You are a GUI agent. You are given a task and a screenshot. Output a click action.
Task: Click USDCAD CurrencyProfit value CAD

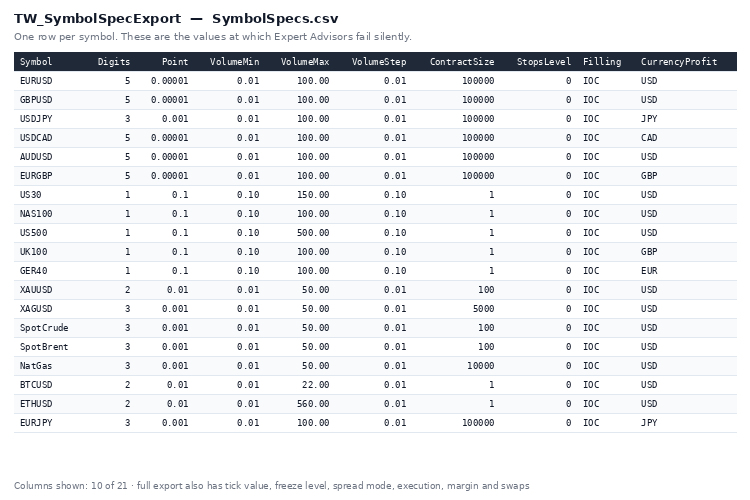pyautogui.click(x=649, y=138)
